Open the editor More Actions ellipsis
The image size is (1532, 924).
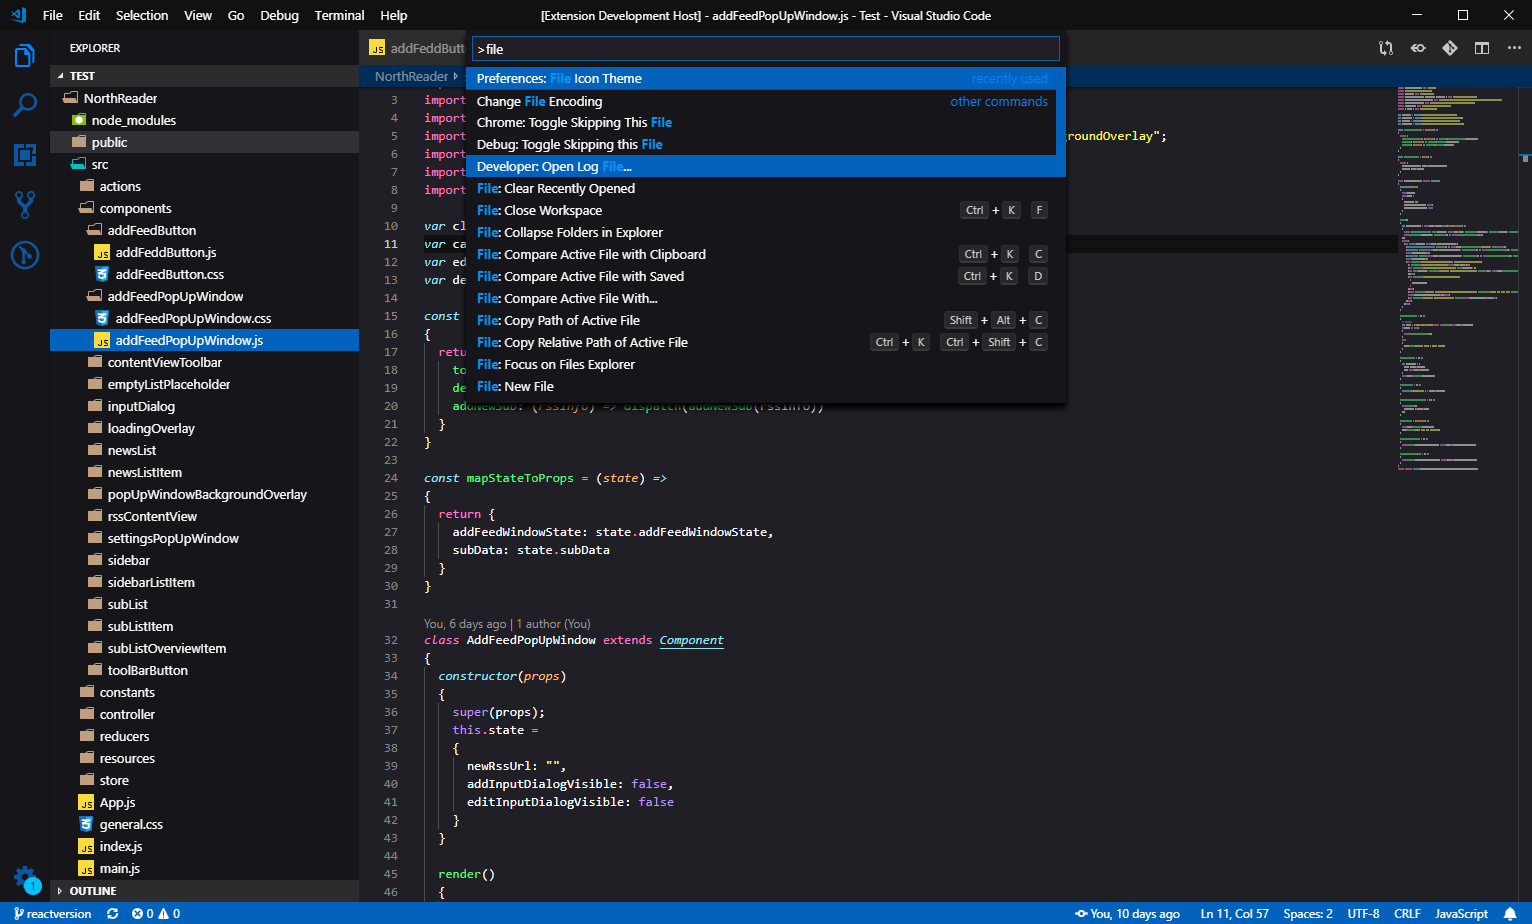tap(1514, 48)
